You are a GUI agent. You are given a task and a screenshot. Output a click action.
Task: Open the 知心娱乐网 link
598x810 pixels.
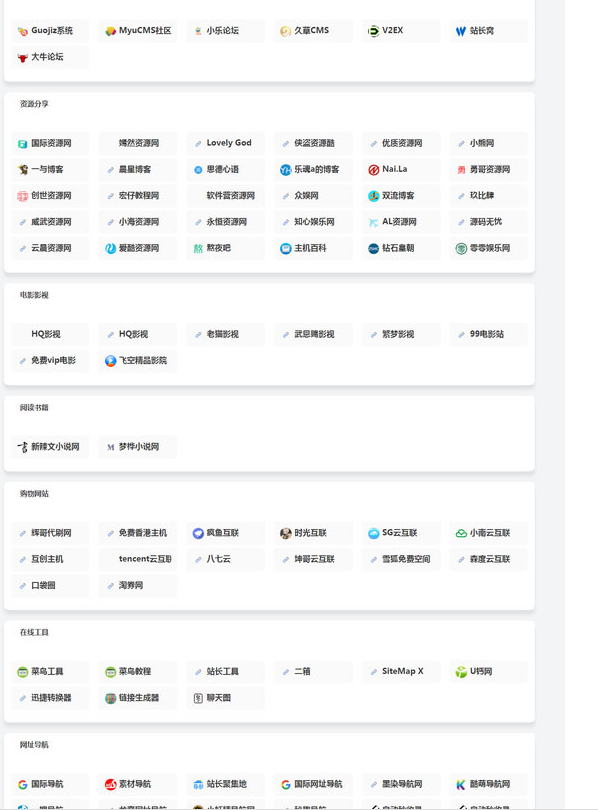(314, 222)
